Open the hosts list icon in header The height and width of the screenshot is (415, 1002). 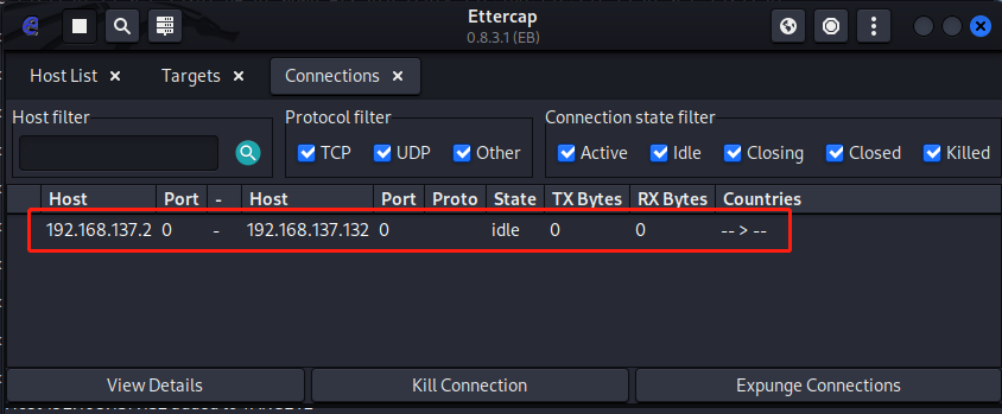click(164, 27)
